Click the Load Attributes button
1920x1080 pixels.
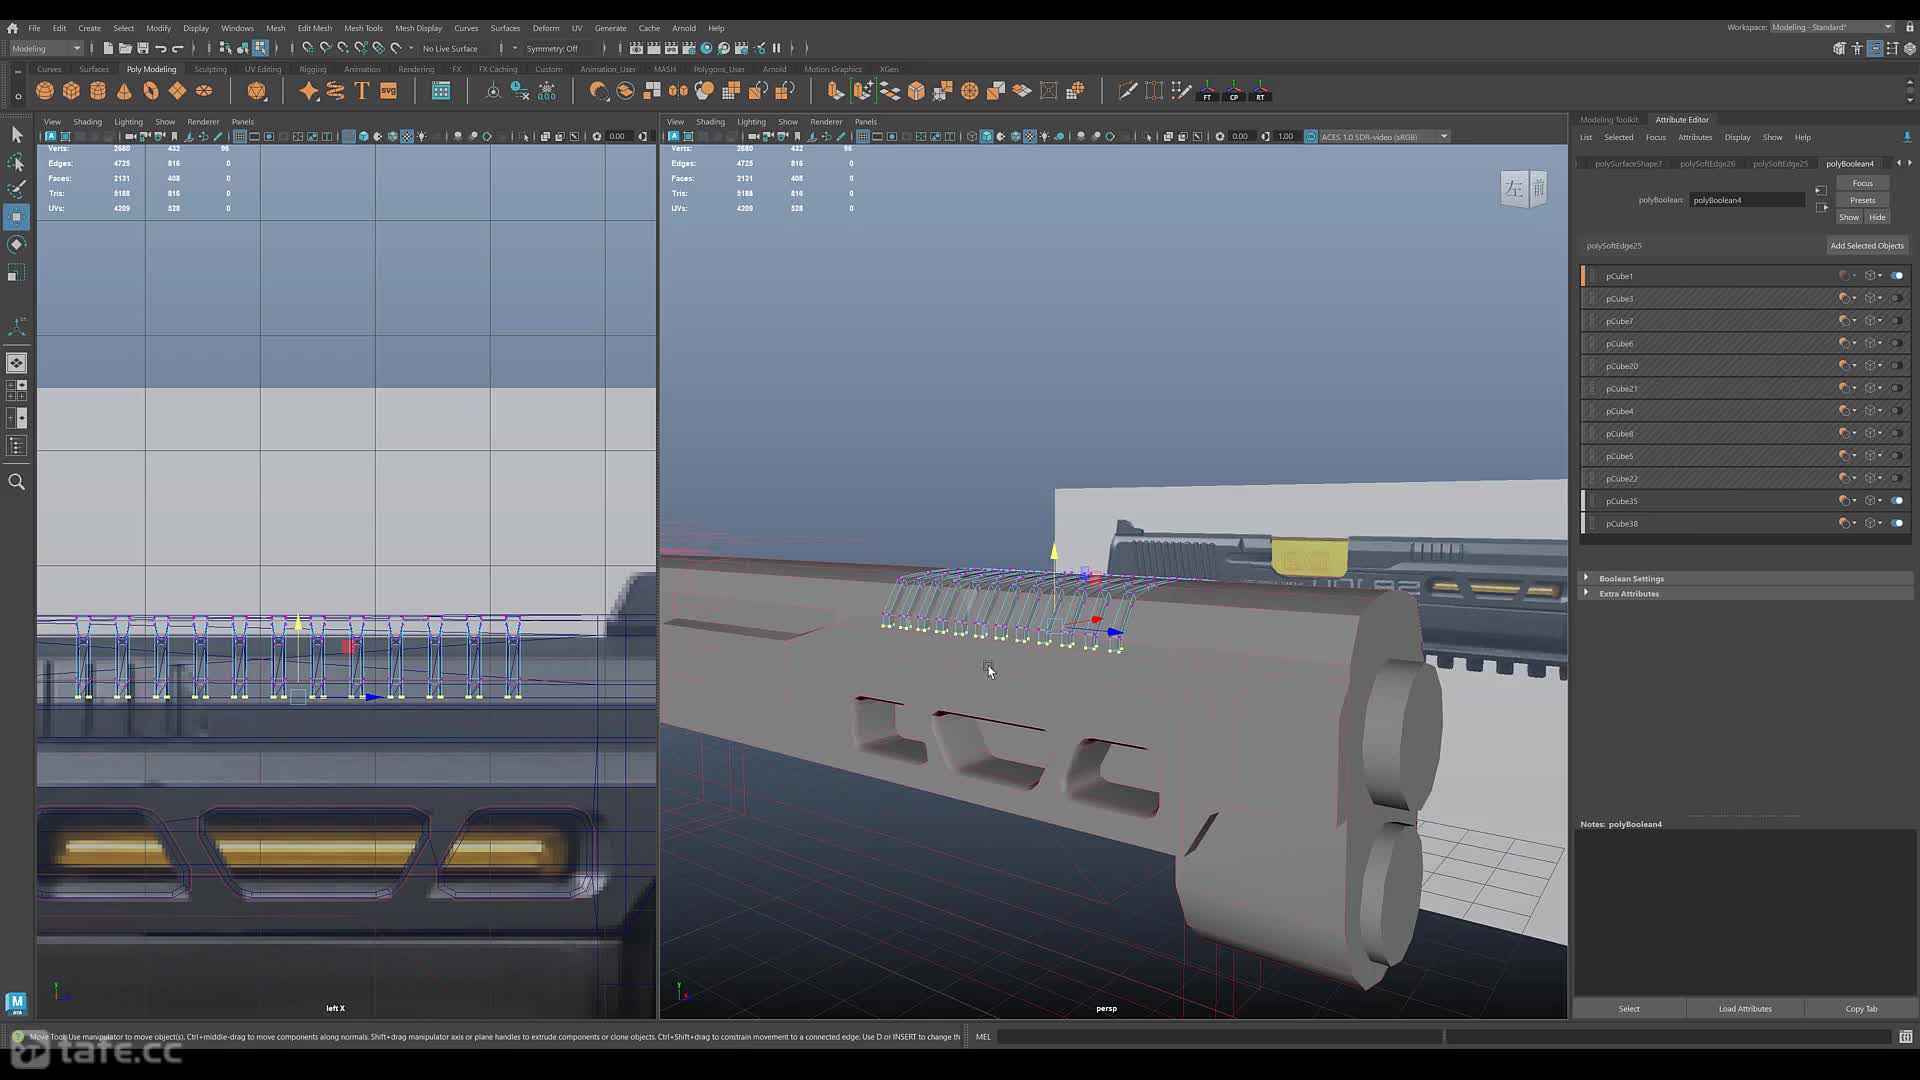point(1745,1008)
